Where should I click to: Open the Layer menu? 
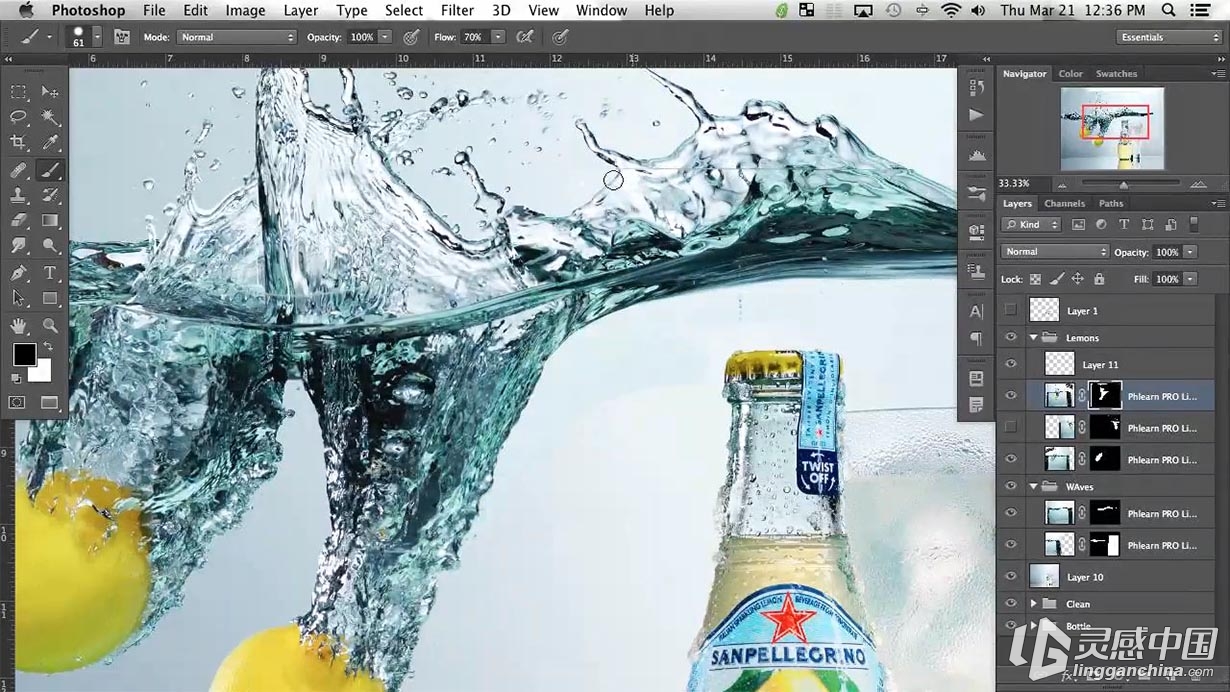(x=300, y=10)
